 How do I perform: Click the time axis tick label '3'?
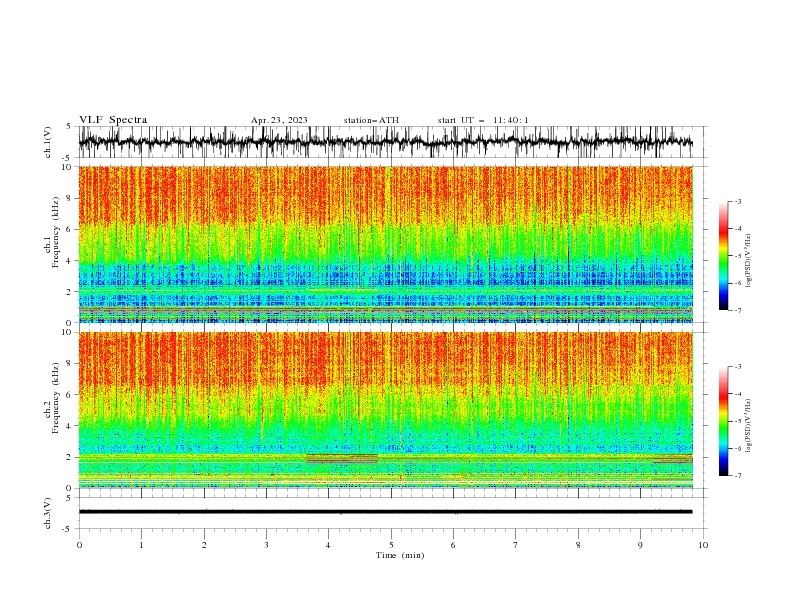coord(266,545)
